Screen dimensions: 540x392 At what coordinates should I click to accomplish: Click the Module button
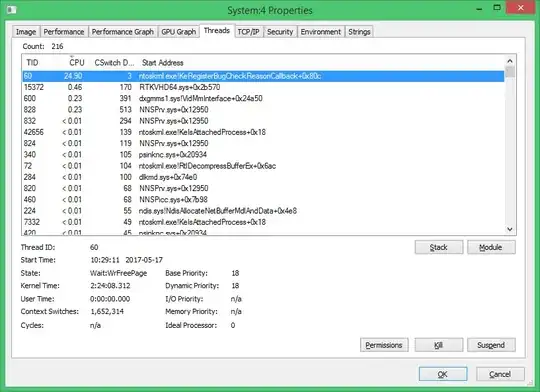tap(491, 247)
